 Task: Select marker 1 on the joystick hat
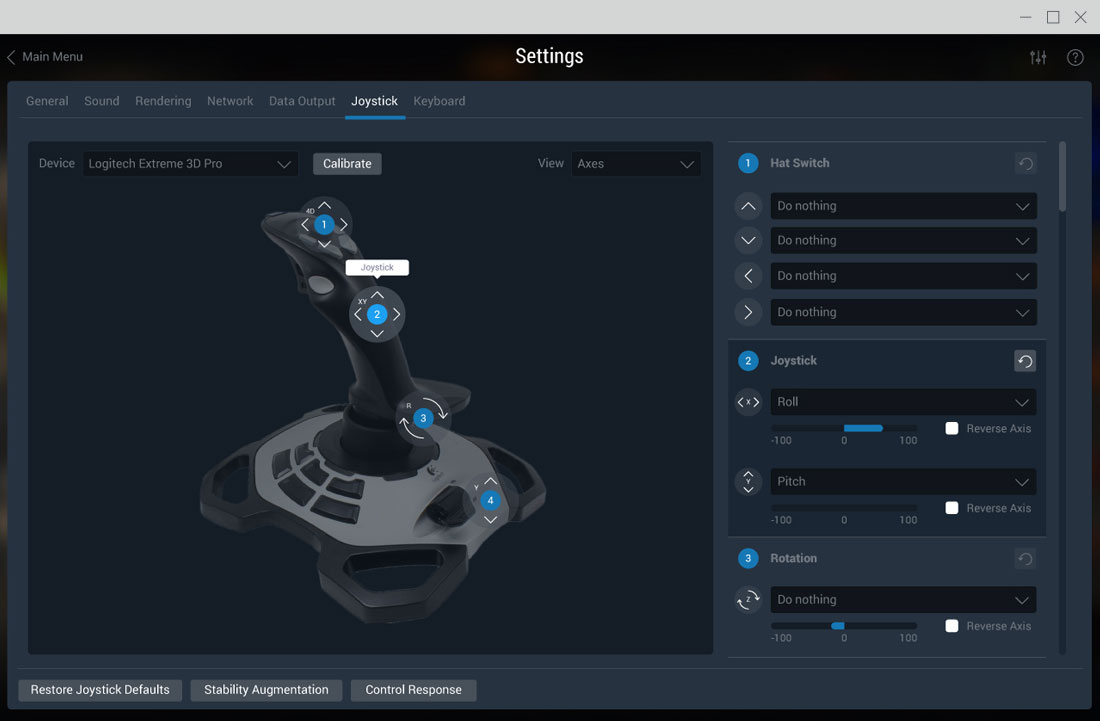point(324,224)
